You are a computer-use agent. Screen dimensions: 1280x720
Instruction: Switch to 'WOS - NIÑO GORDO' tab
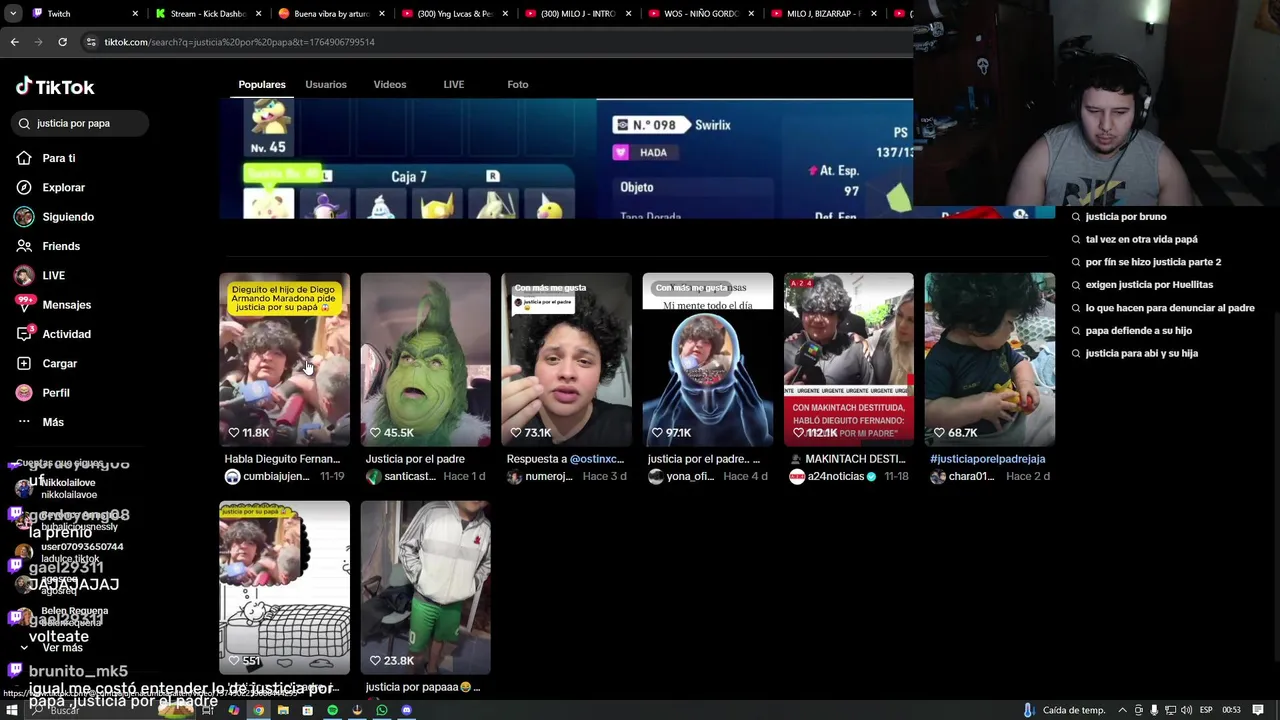pyautogui.click(x=700, y=14)
